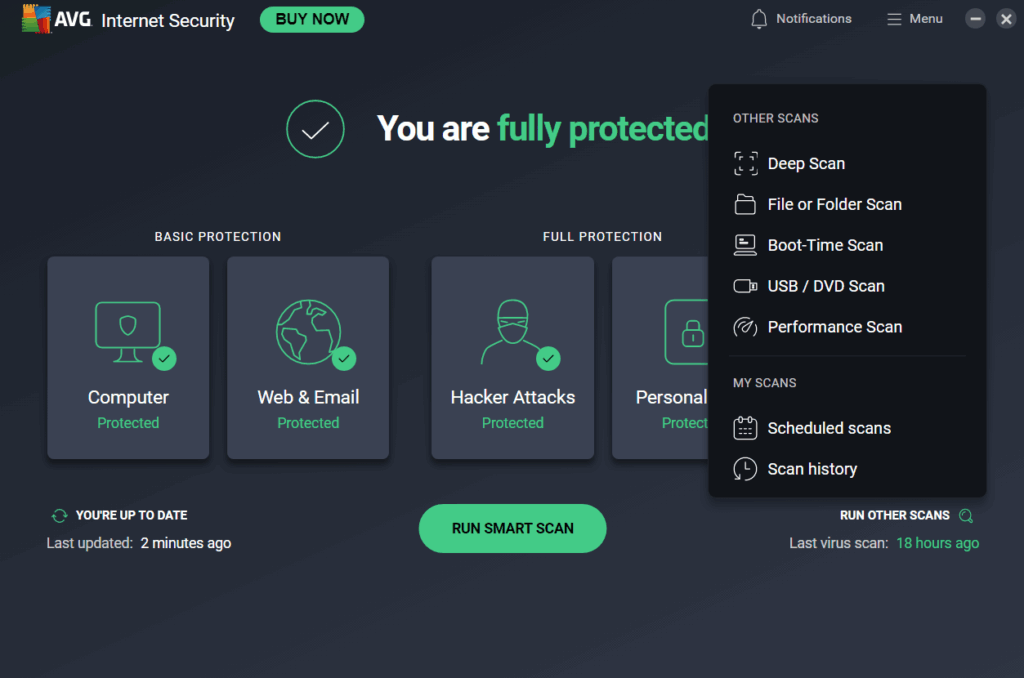
Task: Minimize the AVG window
Action: coord(975,19)
